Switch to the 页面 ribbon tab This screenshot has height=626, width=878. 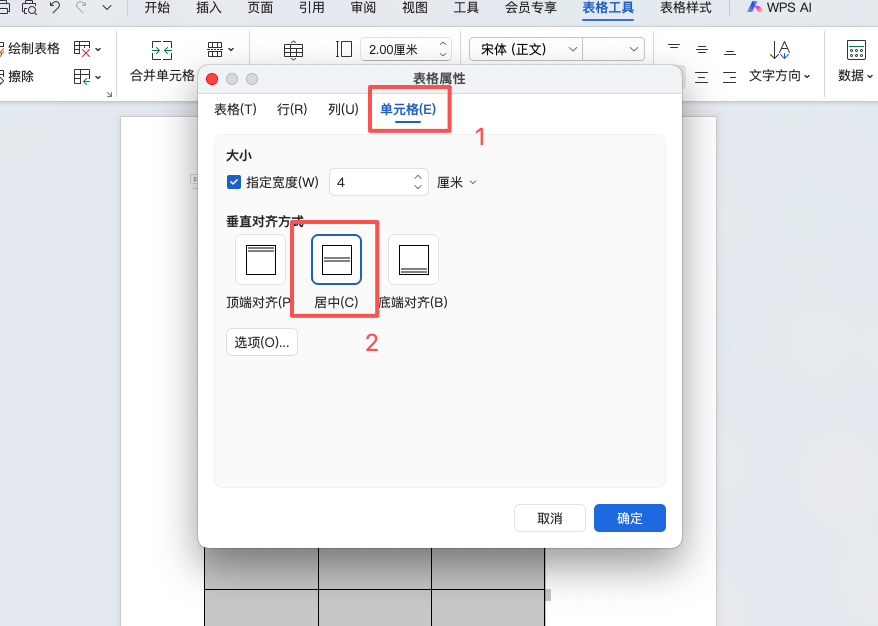pyautogui.click(x=260, y=8)
